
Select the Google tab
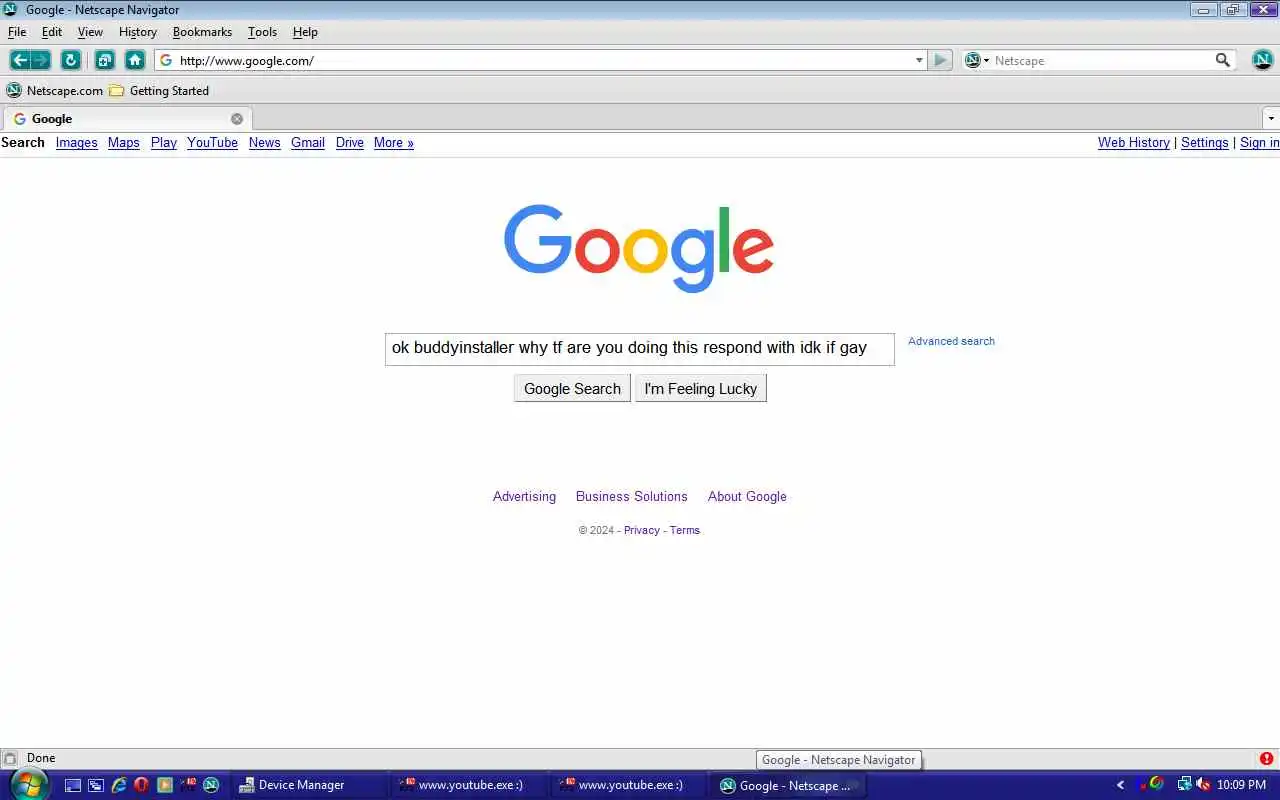point(127,118)
